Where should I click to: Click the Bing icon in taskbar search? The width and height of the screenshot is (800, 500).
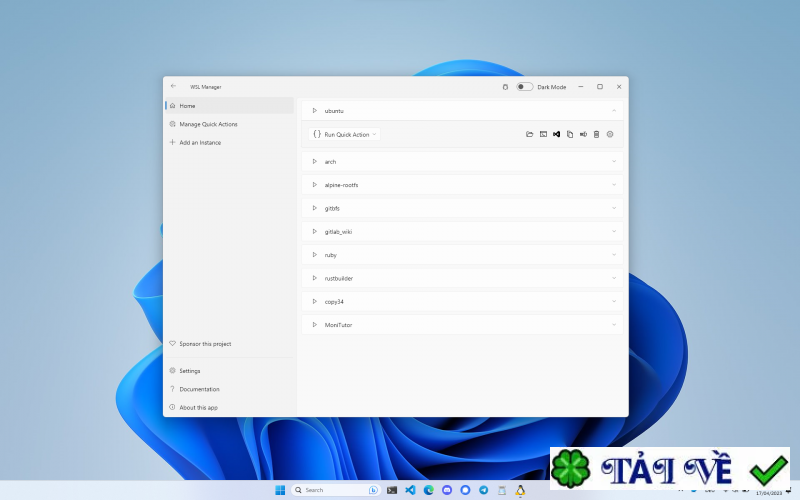tap(373, 490)
